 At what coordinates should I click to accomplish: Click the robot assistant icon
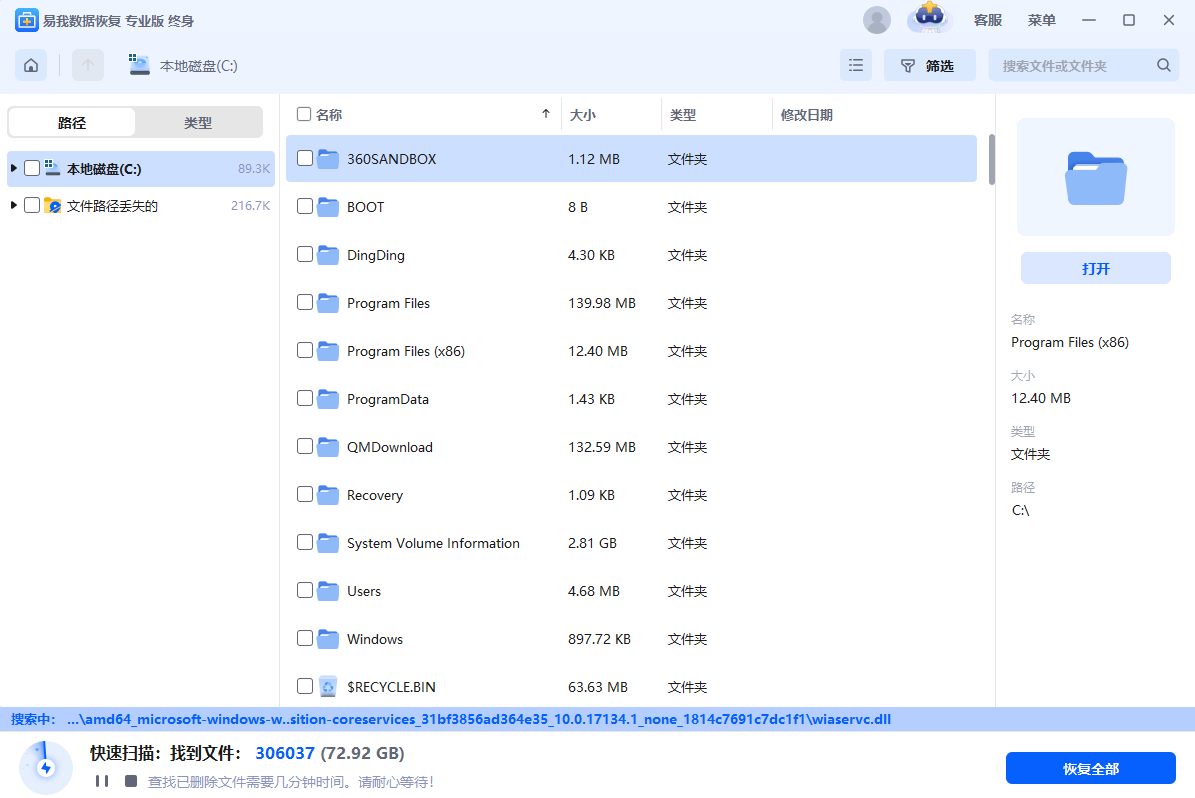929,18
